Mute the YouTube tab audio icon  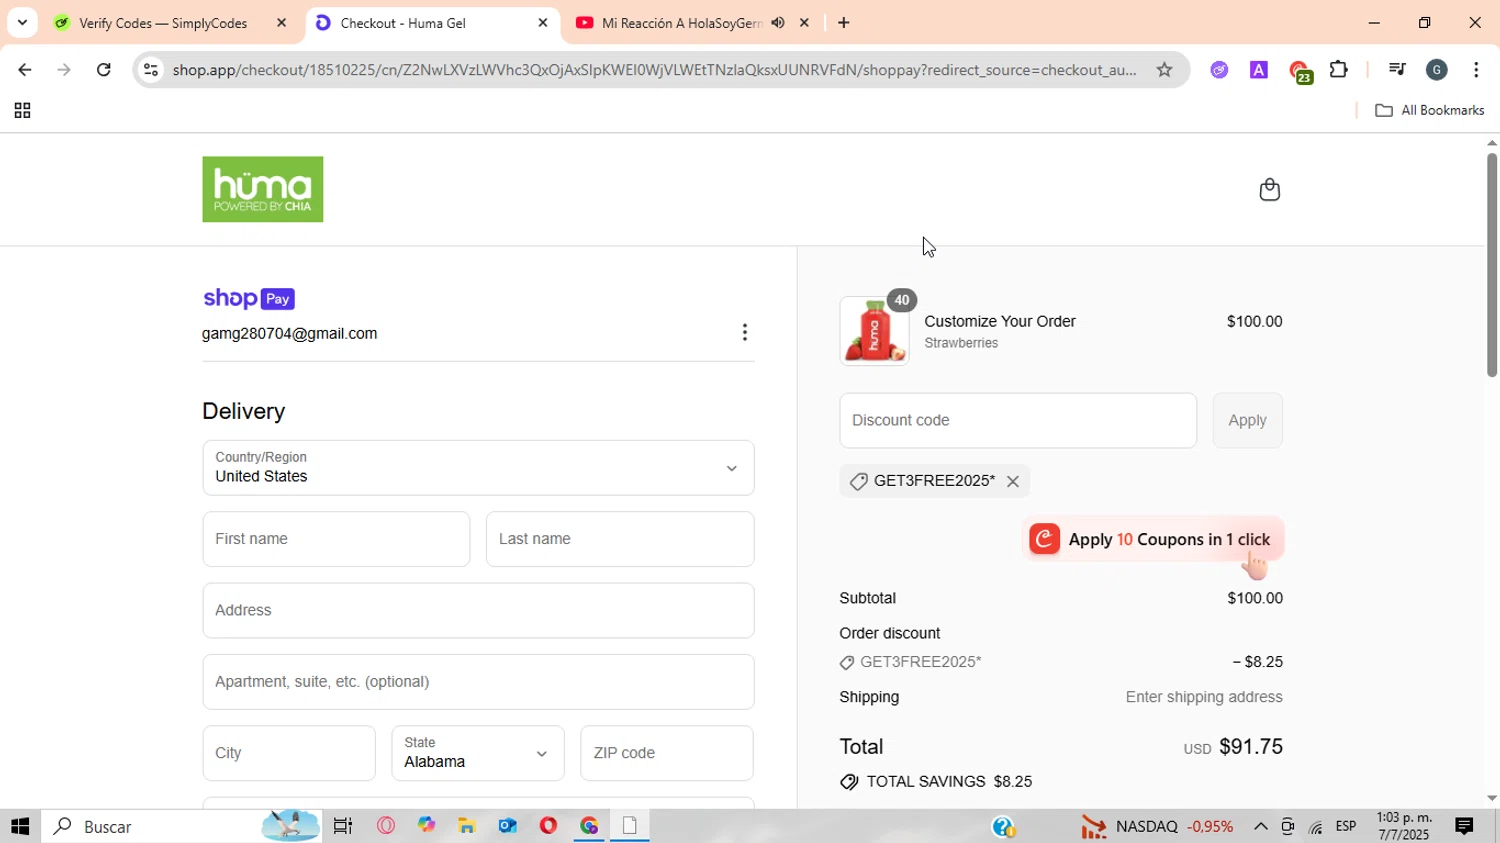coord(777,23)
